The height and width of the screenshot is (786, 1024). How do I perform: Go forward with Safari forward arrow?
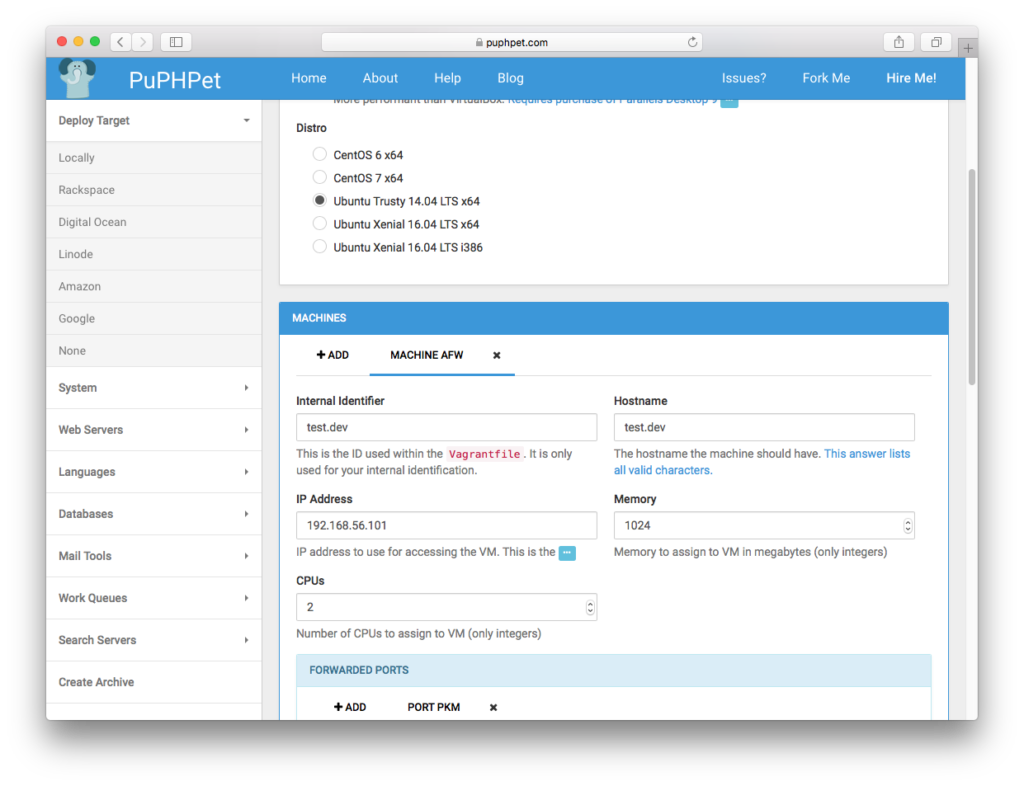(142, 42)
